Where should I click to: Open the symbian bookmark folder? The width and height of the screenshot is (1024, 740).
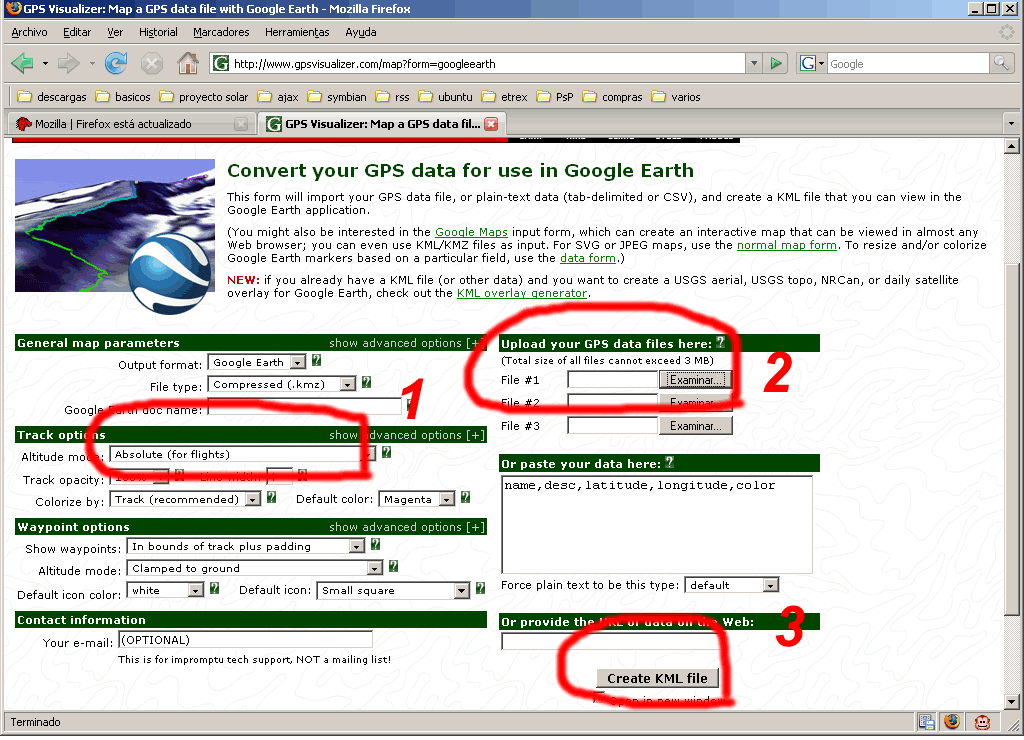coord(337,97)
